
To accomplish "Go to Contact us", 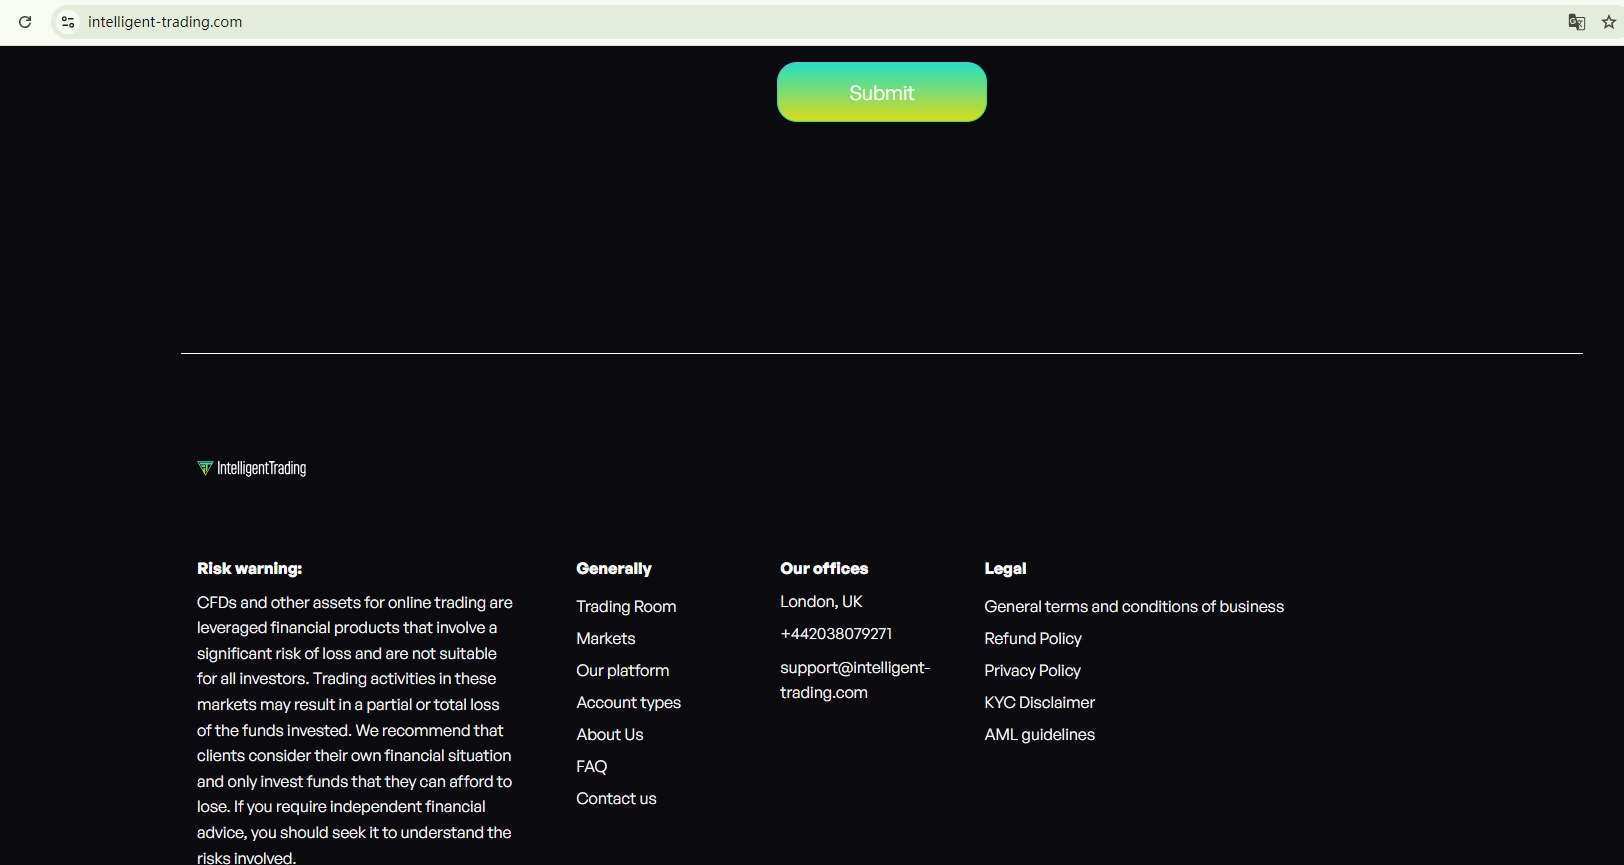I will pyautogui.click(x=616, y=798).
